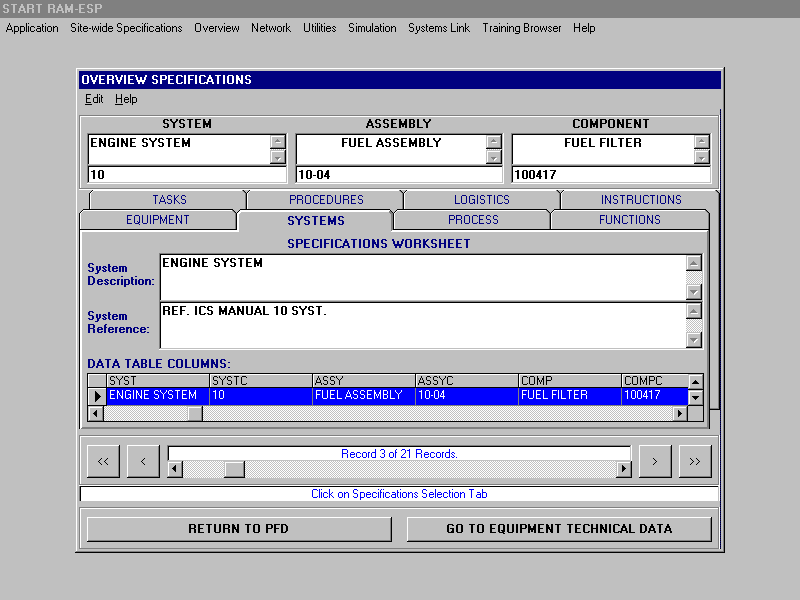Click record scrollbar right arrow

623,469
